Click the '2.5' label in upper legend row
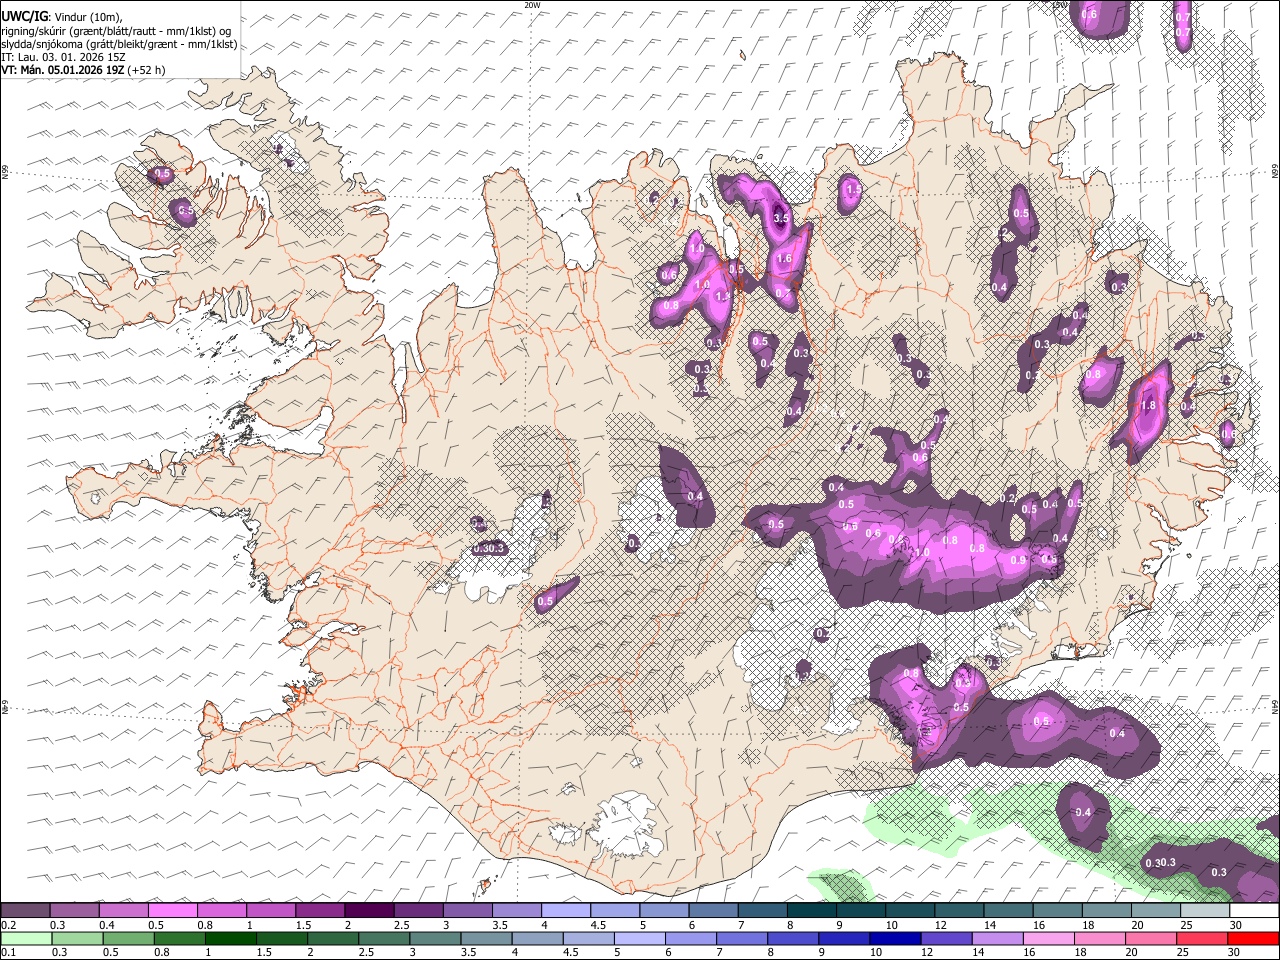This screenshot has height=960, width=1280. point(402,925)
